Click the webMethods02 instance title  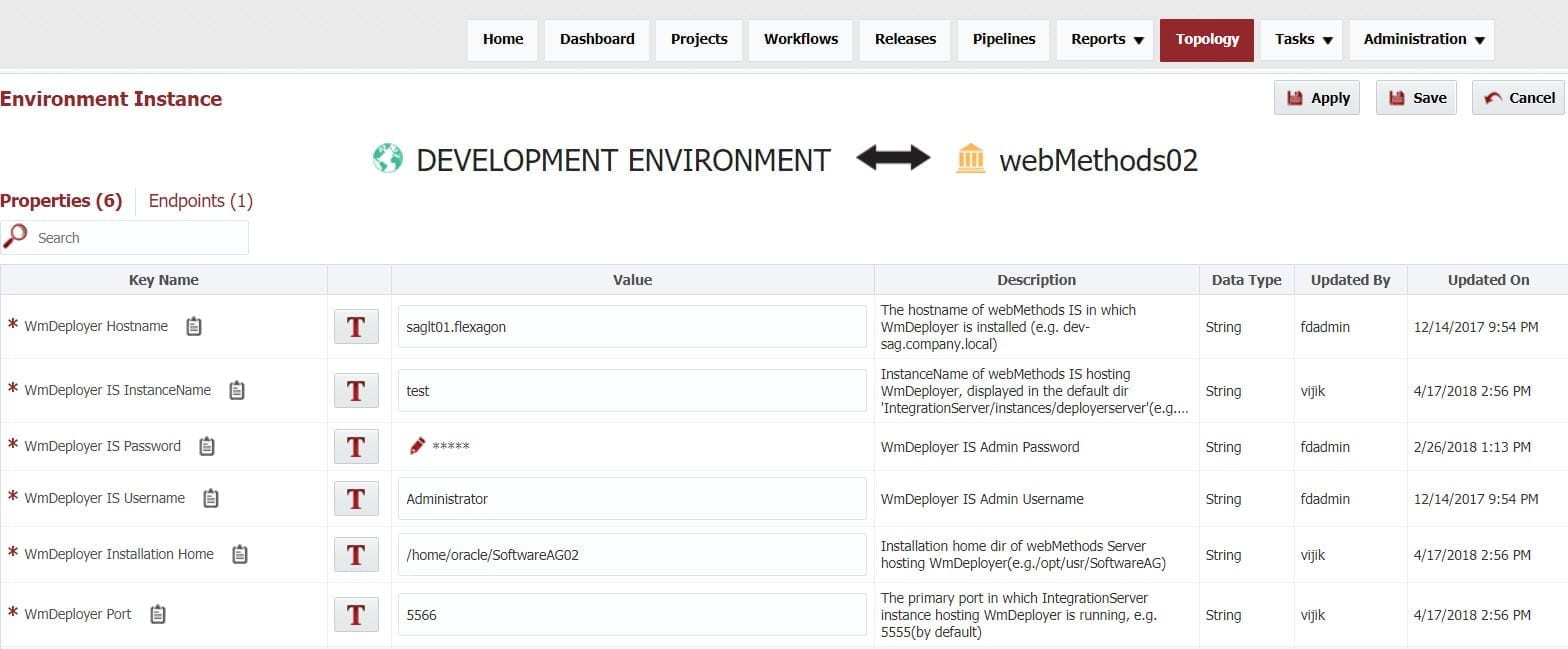[x=1099, y=160]
